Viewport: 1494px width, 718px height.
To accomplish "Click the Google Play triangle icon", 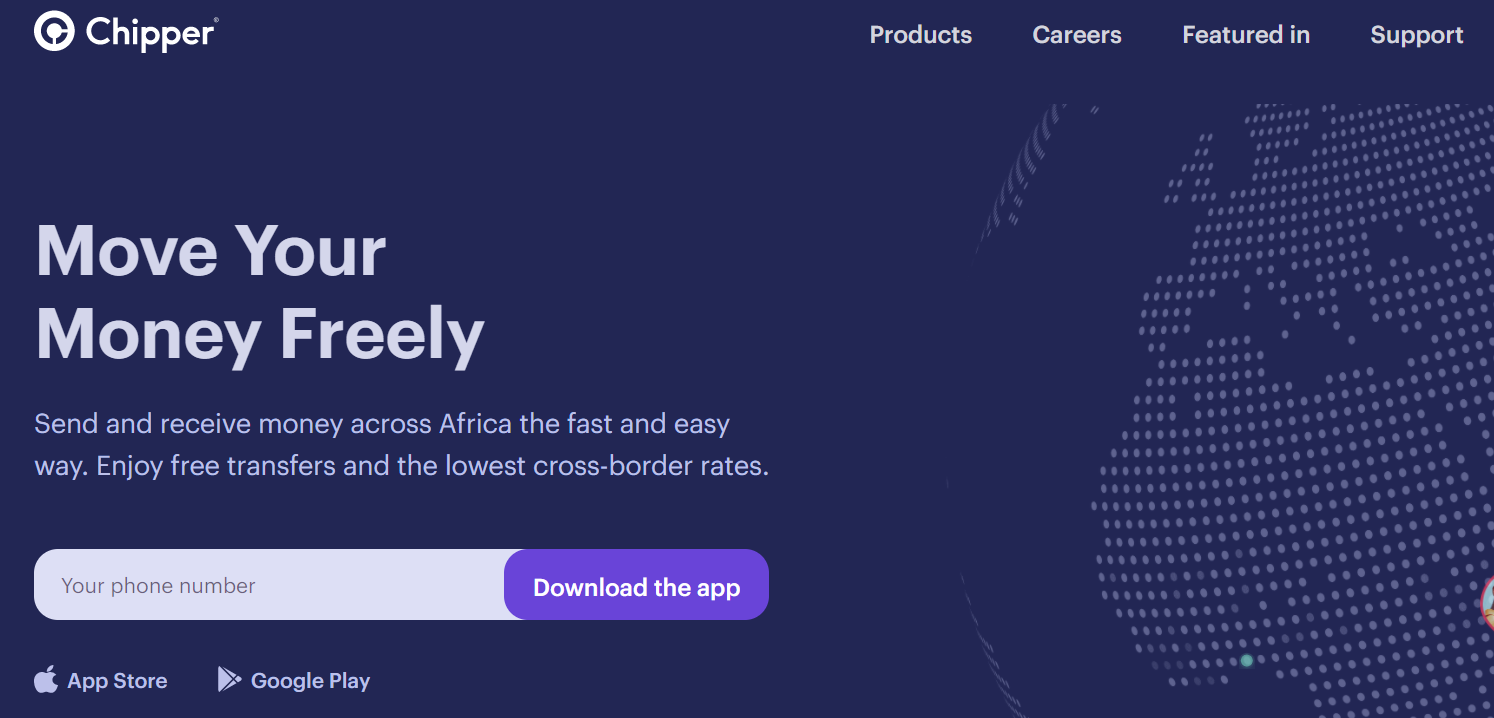I will [229, 680].
